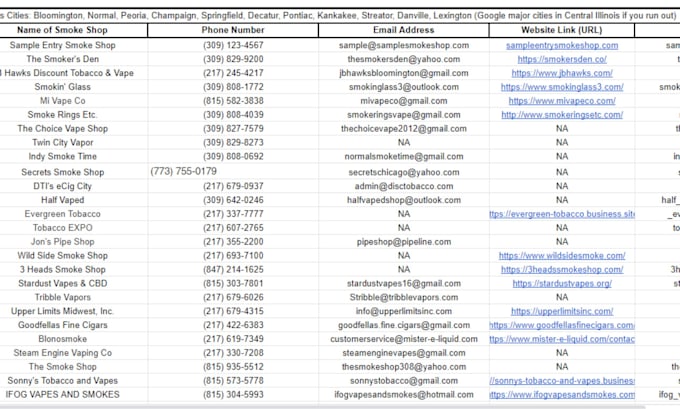
Task: Select the 'Website Link (URL)' header cell
Action: (x=562, y=30)
